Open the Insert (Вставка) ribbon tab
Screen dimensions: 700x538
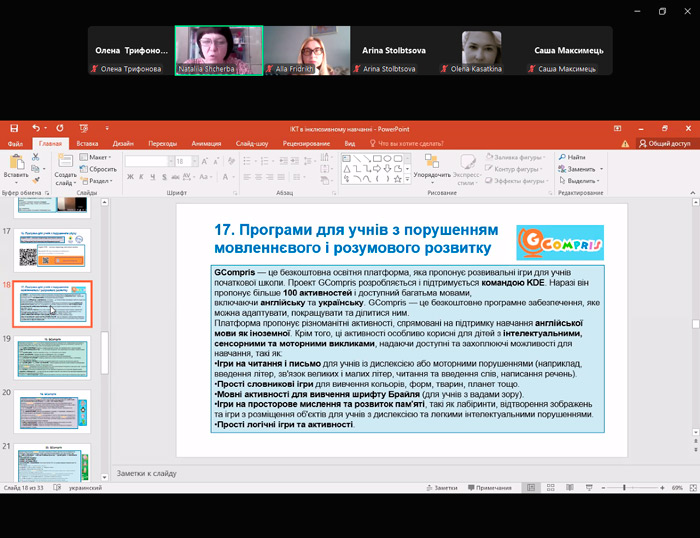(x=87, y=144)
